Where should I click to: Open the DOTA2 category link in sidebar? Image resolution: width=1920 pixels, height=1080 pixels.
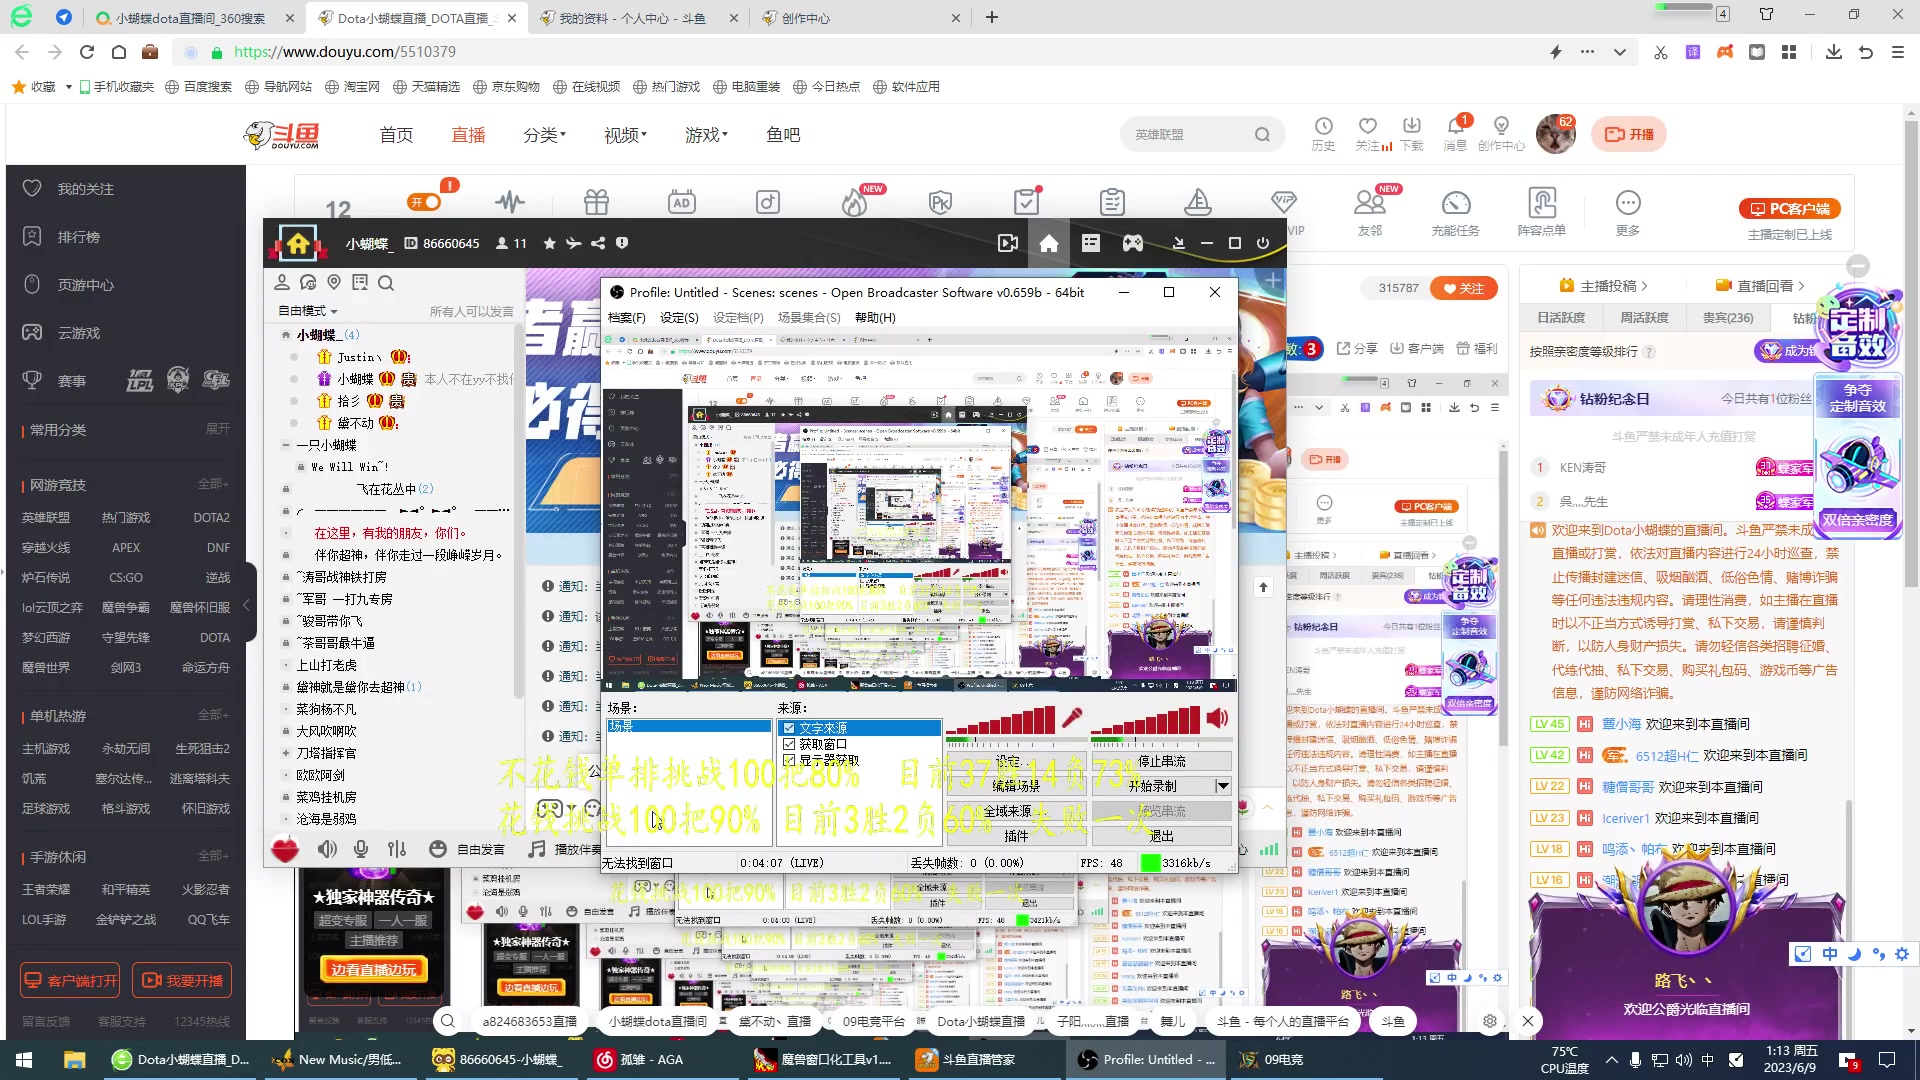[x=211, y=517]
